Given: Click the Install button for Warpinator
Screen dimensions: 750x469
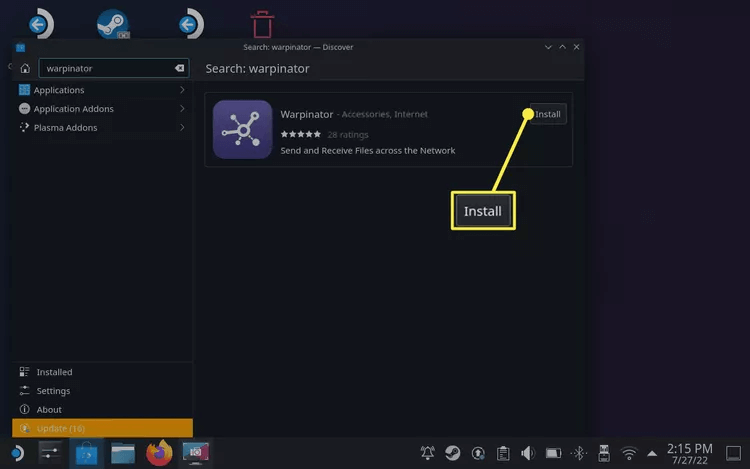Looking at the screenshot, I should (546, 114).
